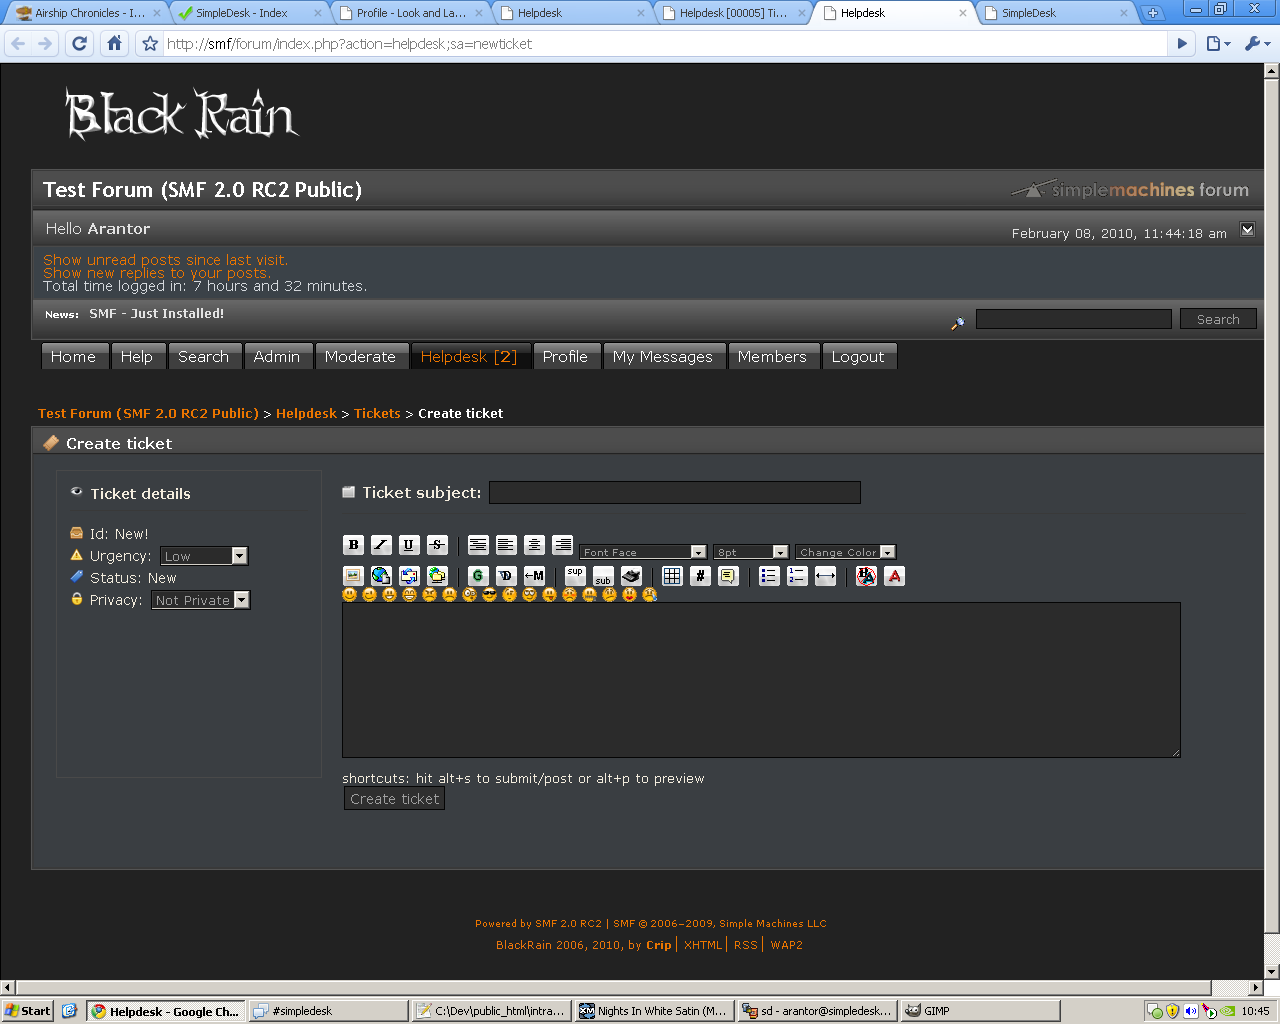
Task: Follow the Tickets breadcrumb link
Action: tap(377, 413)
